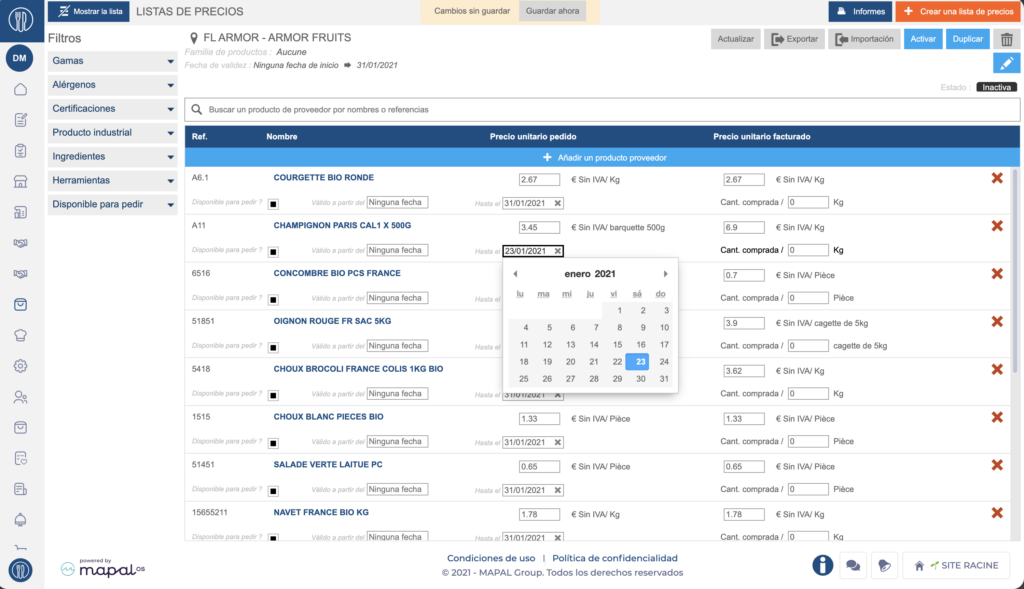The height and width of the screenshot is (589, 1024).
Task: Delete the list with trash icon
Action: pyautogui.click(x=1006, y=39)
